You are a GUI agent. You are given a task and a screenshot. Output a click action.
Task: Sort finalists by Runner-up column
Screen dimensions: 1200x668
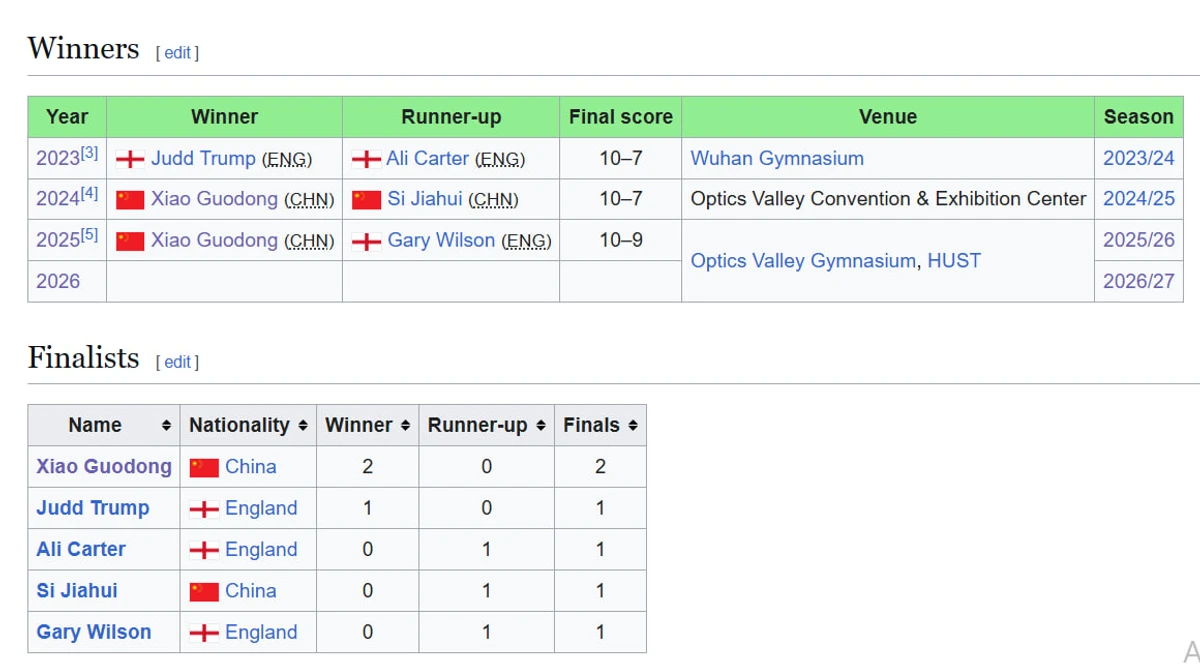[540, 425]
